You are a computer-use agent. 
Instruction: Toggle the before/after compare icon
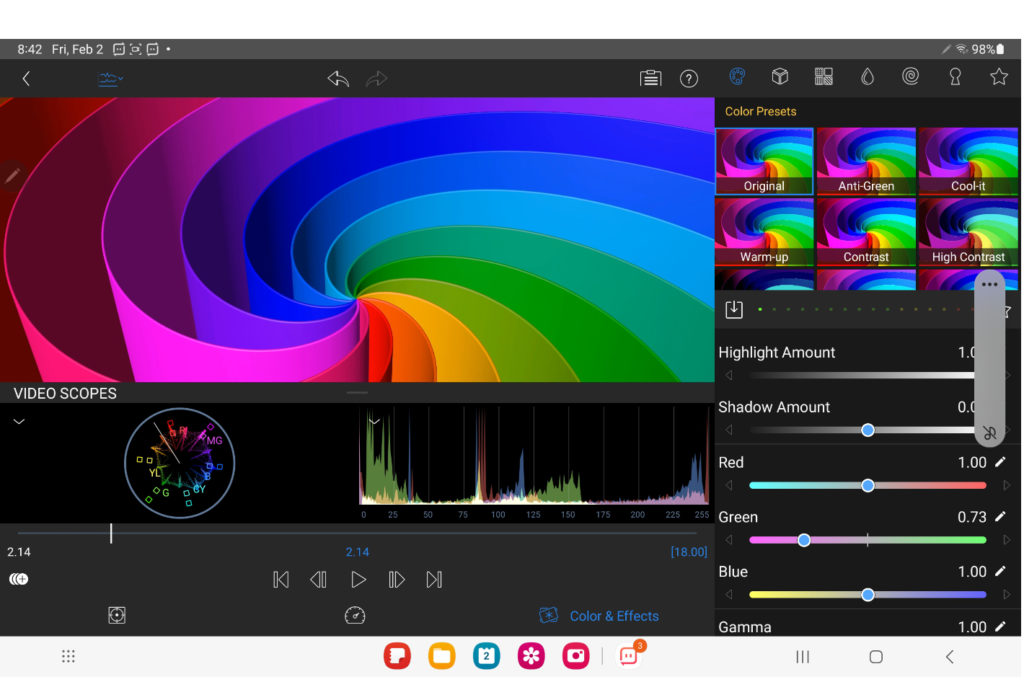19,579
